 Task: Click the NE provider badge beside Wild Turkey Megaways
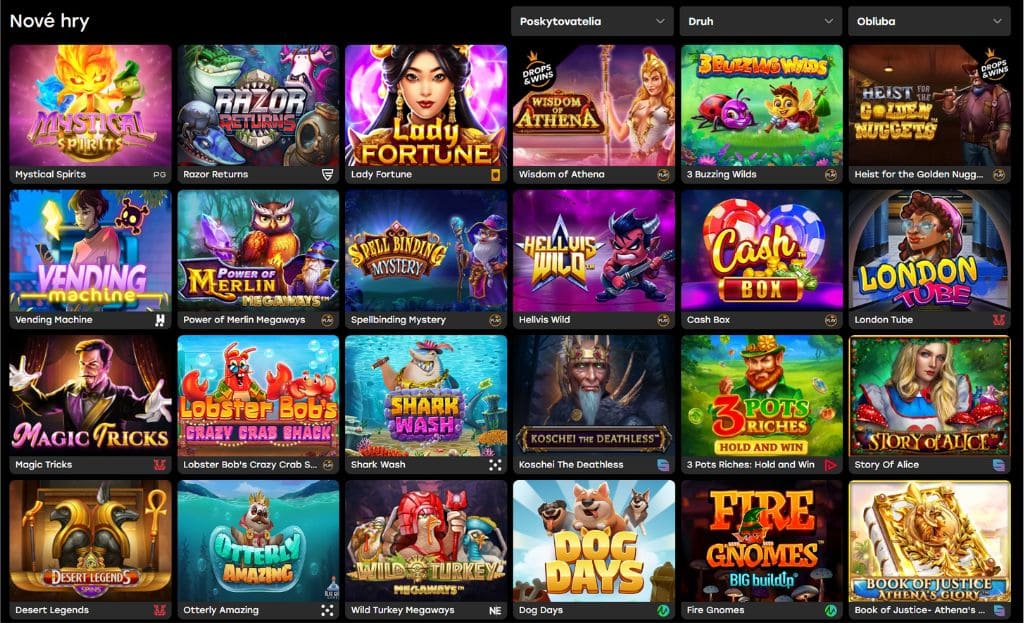[x=495, y=610]
